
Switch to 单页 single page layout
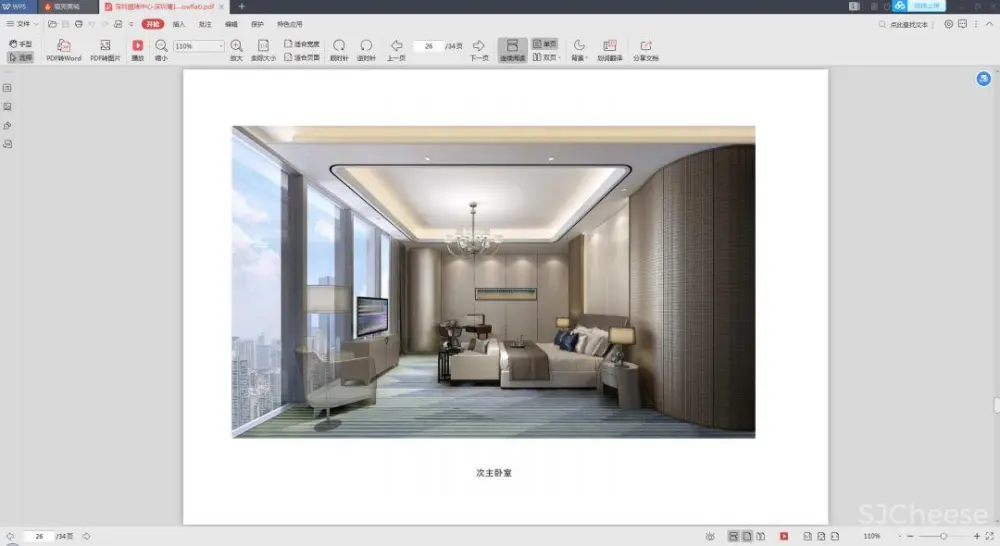545,44
